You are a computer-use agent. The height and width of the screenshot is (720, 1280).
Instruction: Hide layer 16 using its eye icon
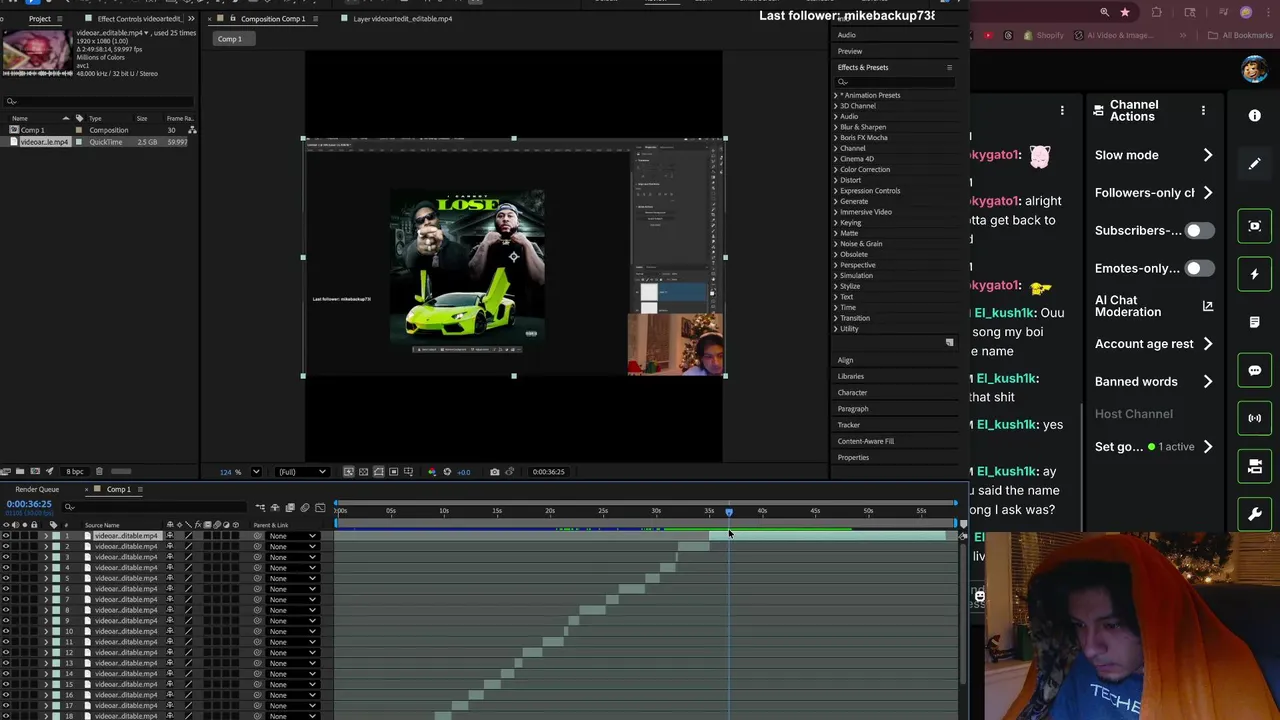pyautogui.click(x=6, y=695)
